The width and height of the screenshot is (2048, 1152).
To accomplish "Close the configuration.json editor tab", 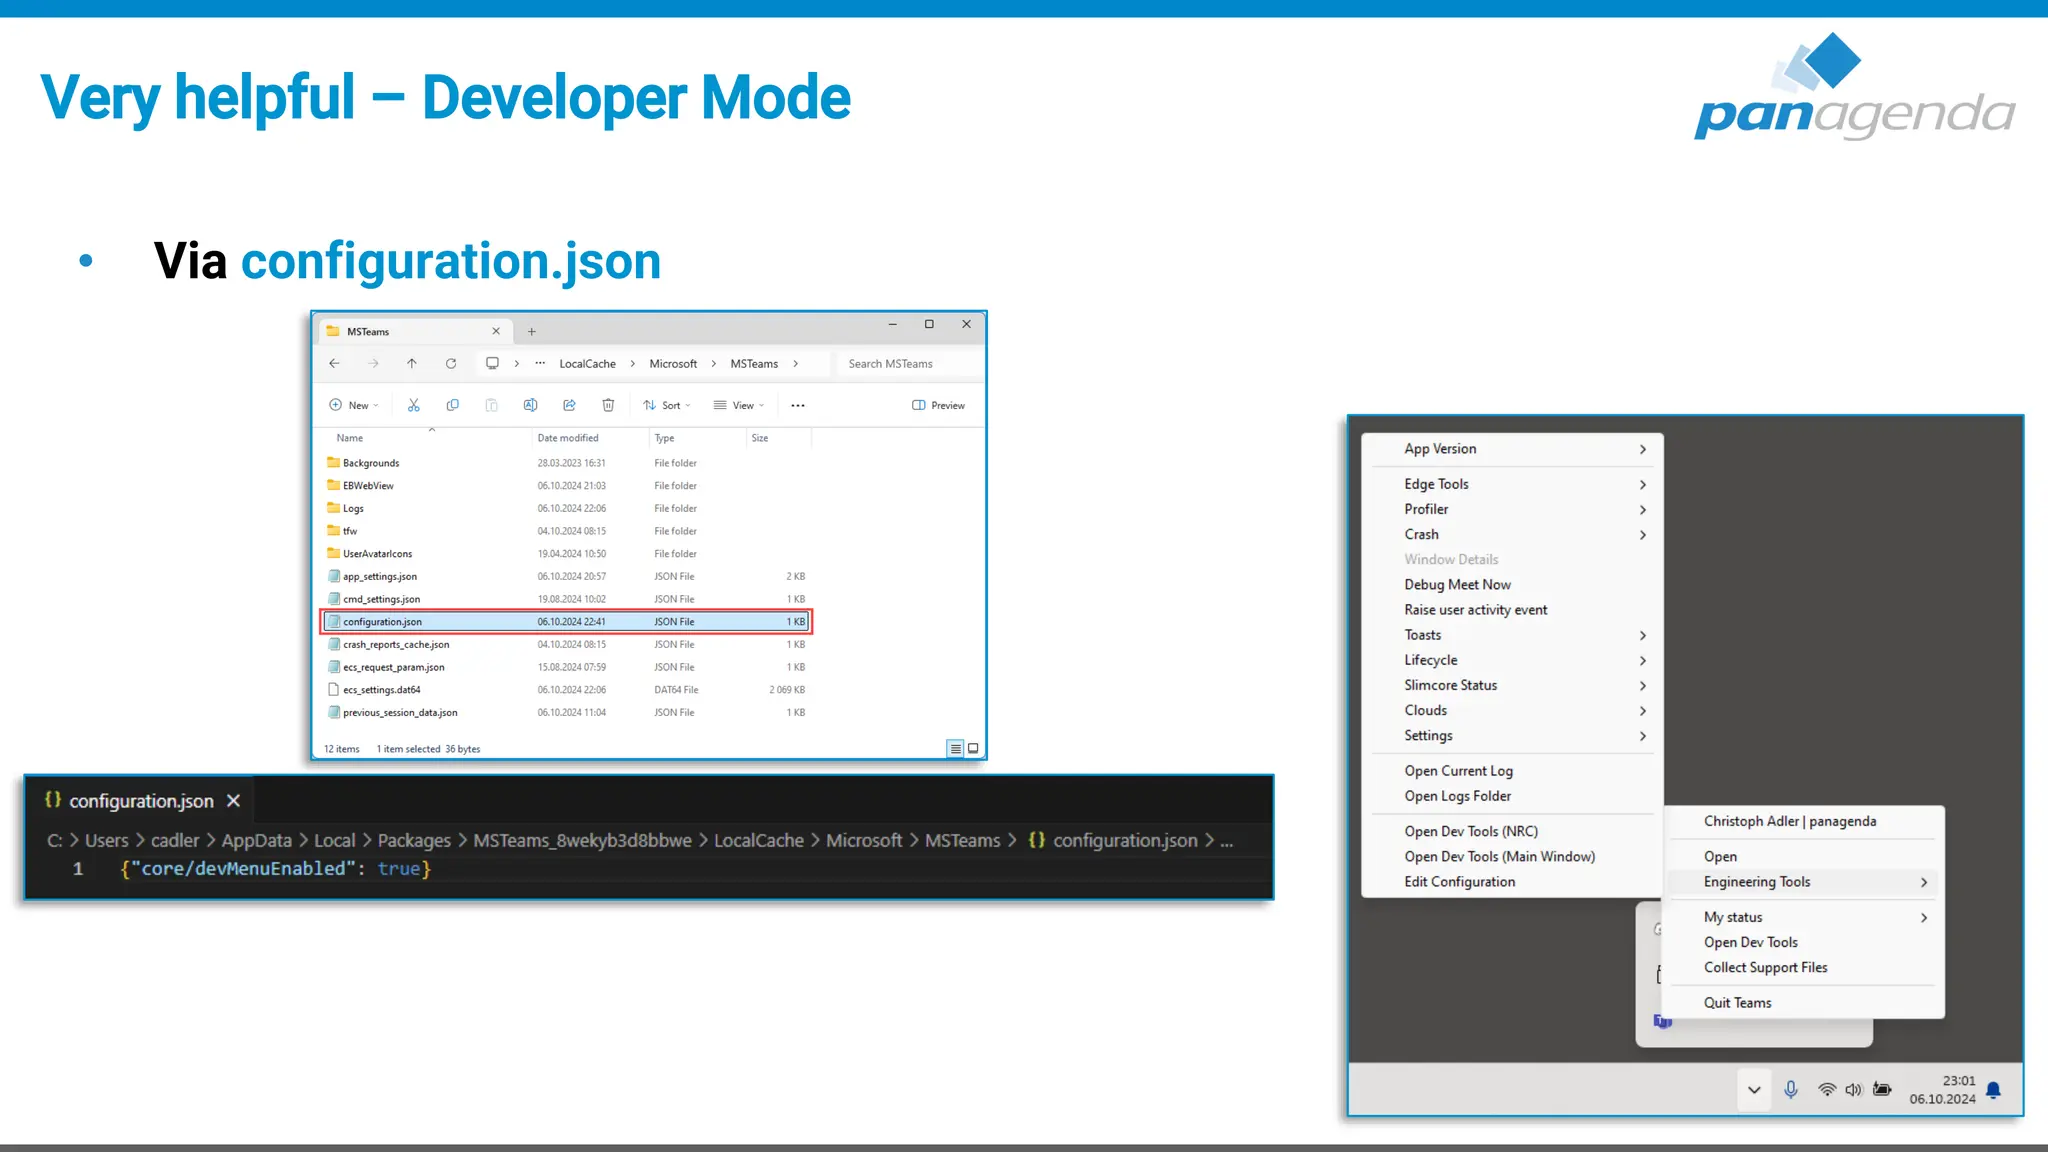I will [233, 801].
